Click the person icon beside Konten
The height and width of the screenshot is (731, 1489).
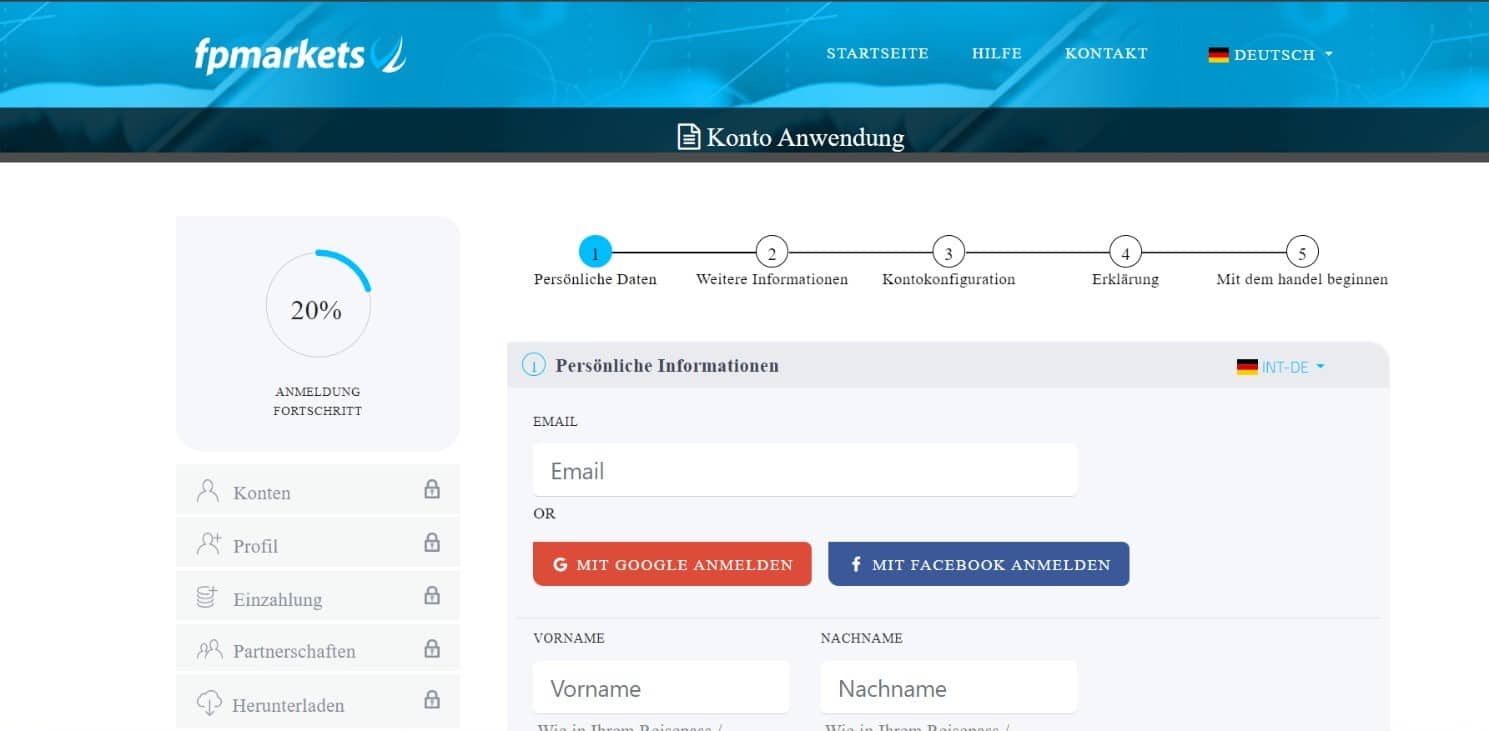tap(208, 490)
